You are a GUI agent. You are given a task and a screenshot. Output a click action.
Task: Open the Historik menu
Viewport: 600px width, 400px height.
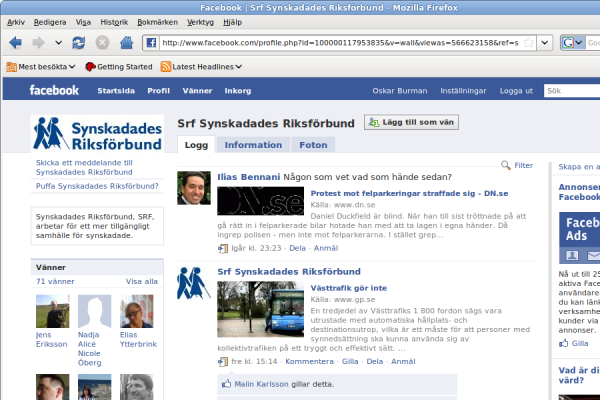(114, 22)
